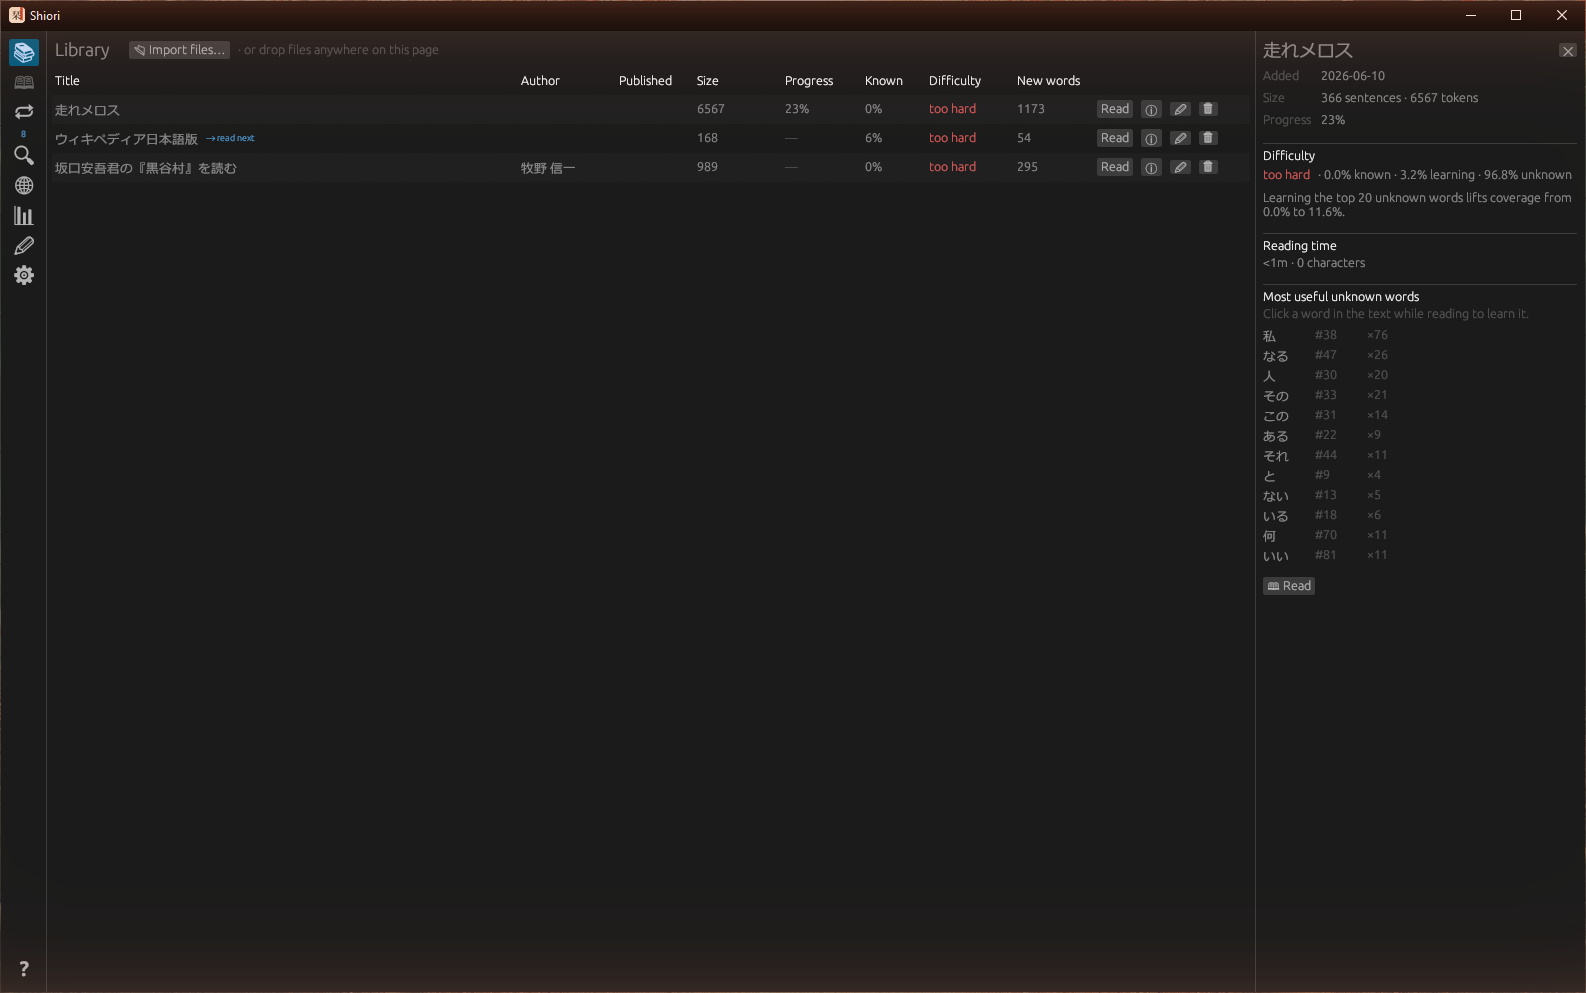
Task: Open the review loop arrows icon
Action: [x=24, y=112]
